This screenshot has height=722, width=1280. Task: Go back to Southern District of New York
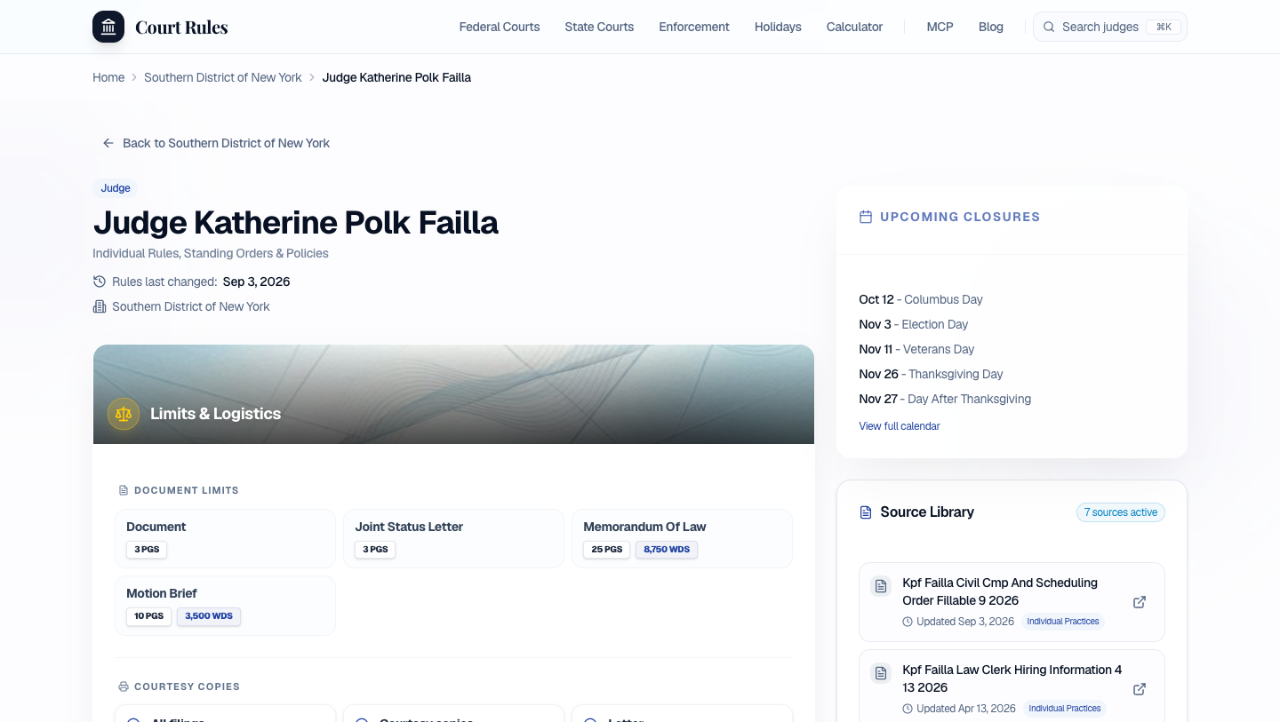click(x=216, y=143)
